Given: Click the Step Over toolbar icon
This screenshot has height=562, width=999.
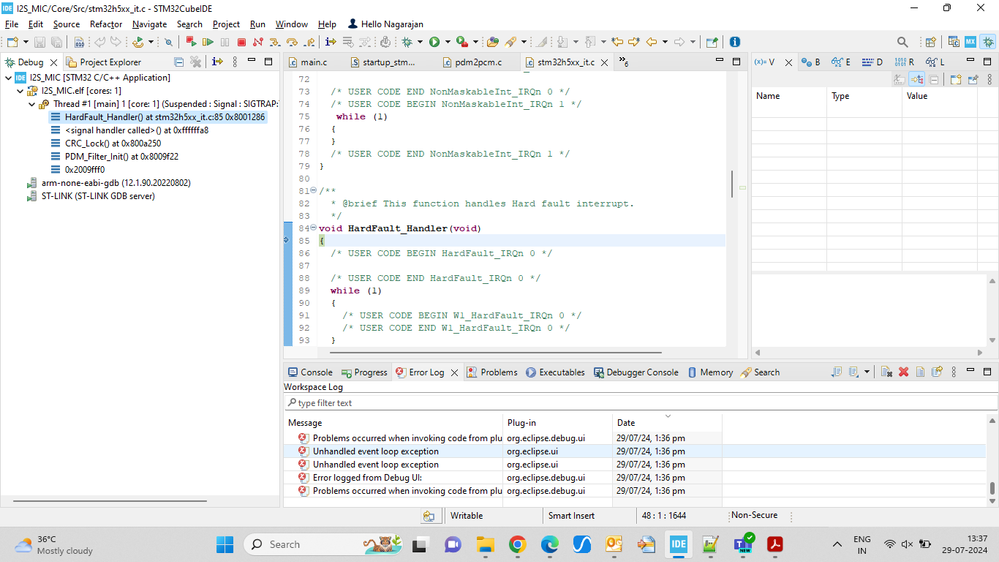Looking at the screenshot, I should 293,42.
